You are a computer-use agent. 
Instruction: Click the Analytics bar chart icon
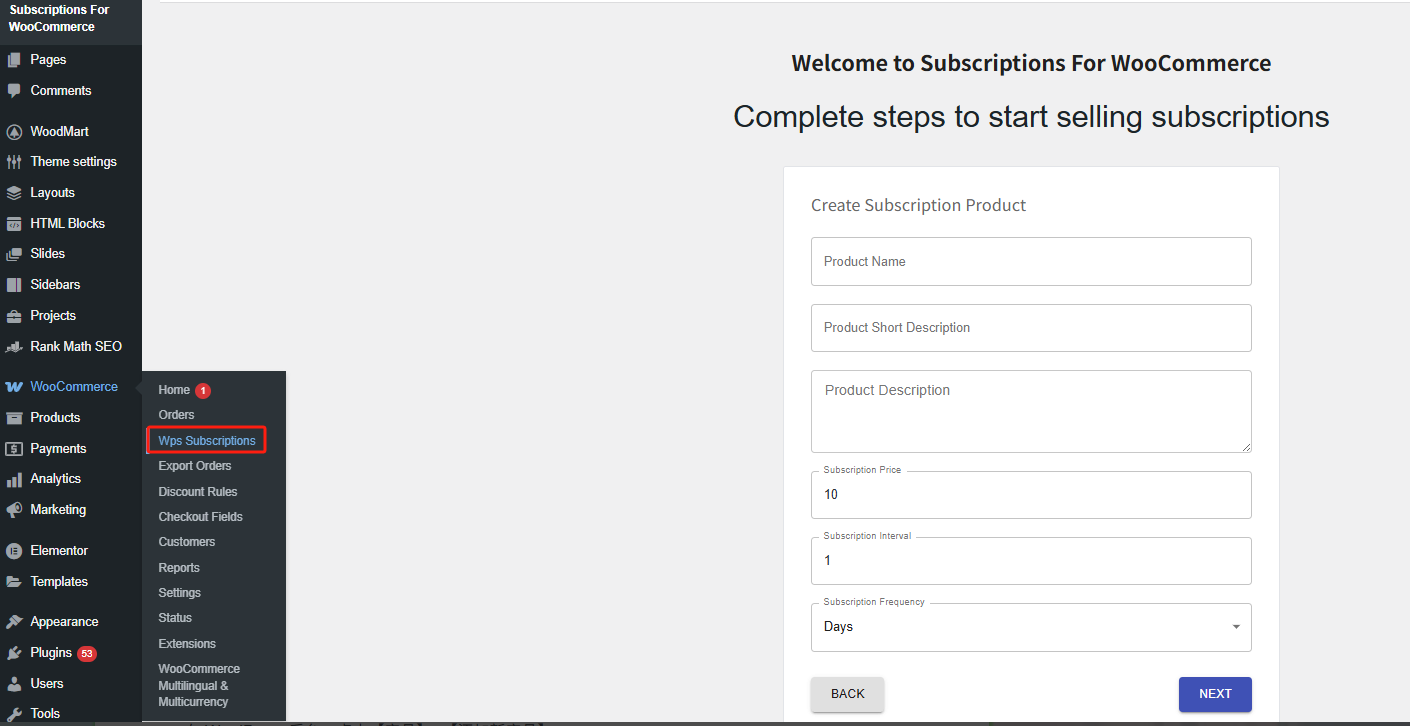pyautogui.click(x=14, y=479)
